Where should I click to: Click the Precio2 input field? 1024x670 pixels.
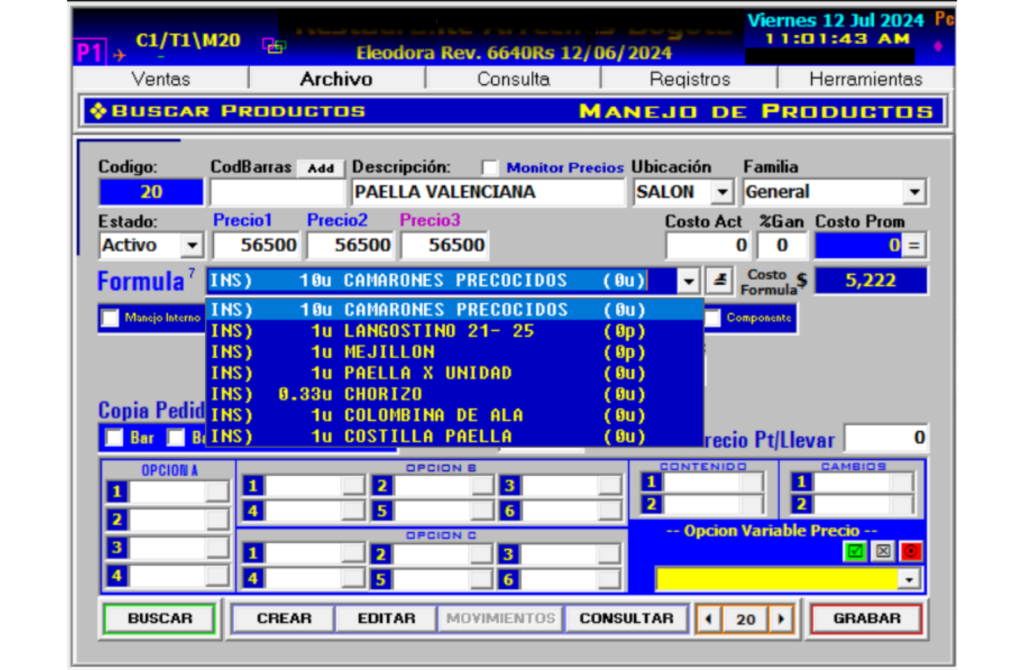pyautogui.click(x=351, y=246)
